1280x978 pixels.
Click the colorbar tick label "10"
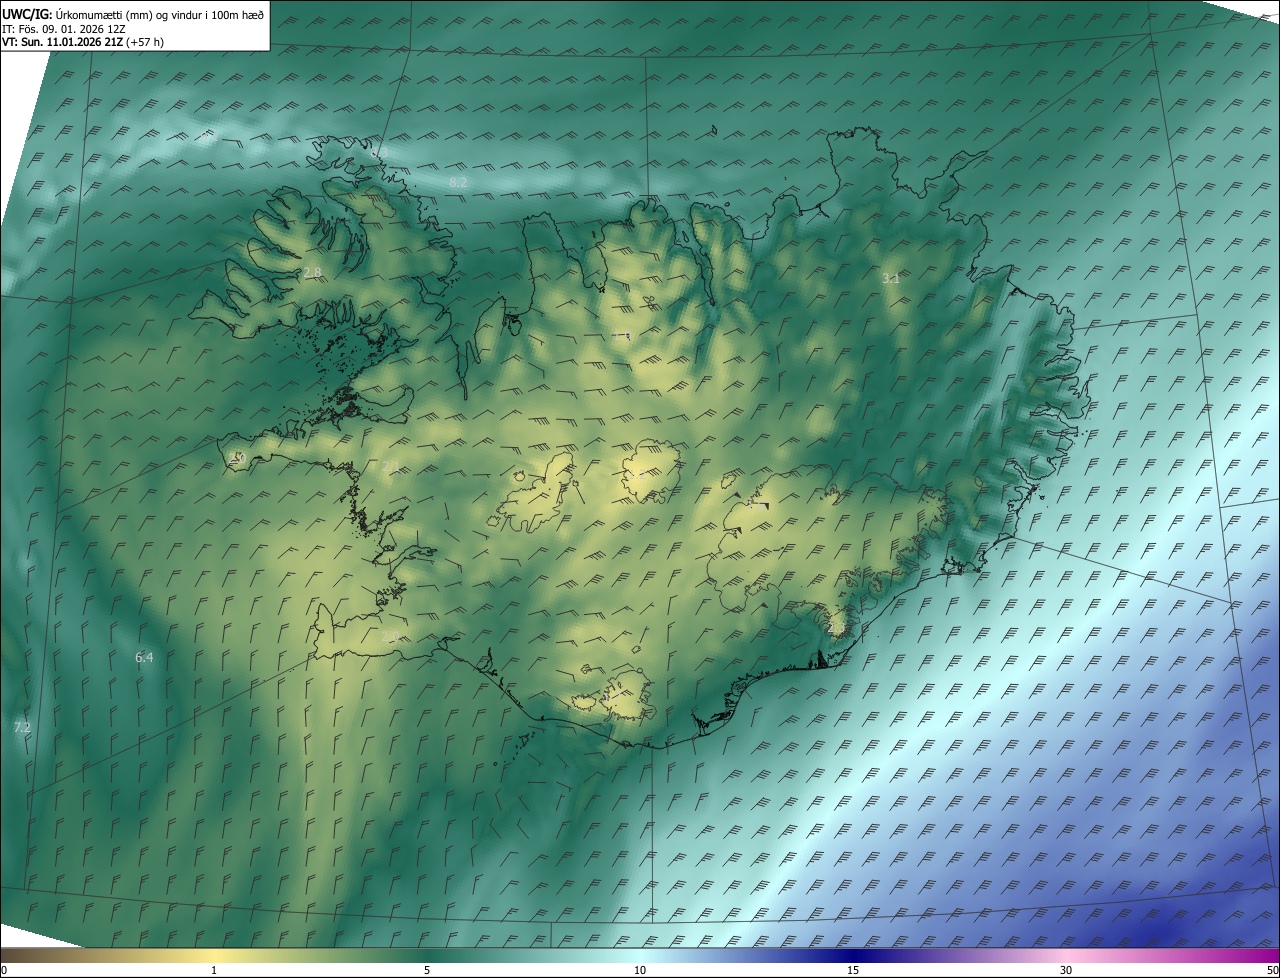click(x=640, y=970)
